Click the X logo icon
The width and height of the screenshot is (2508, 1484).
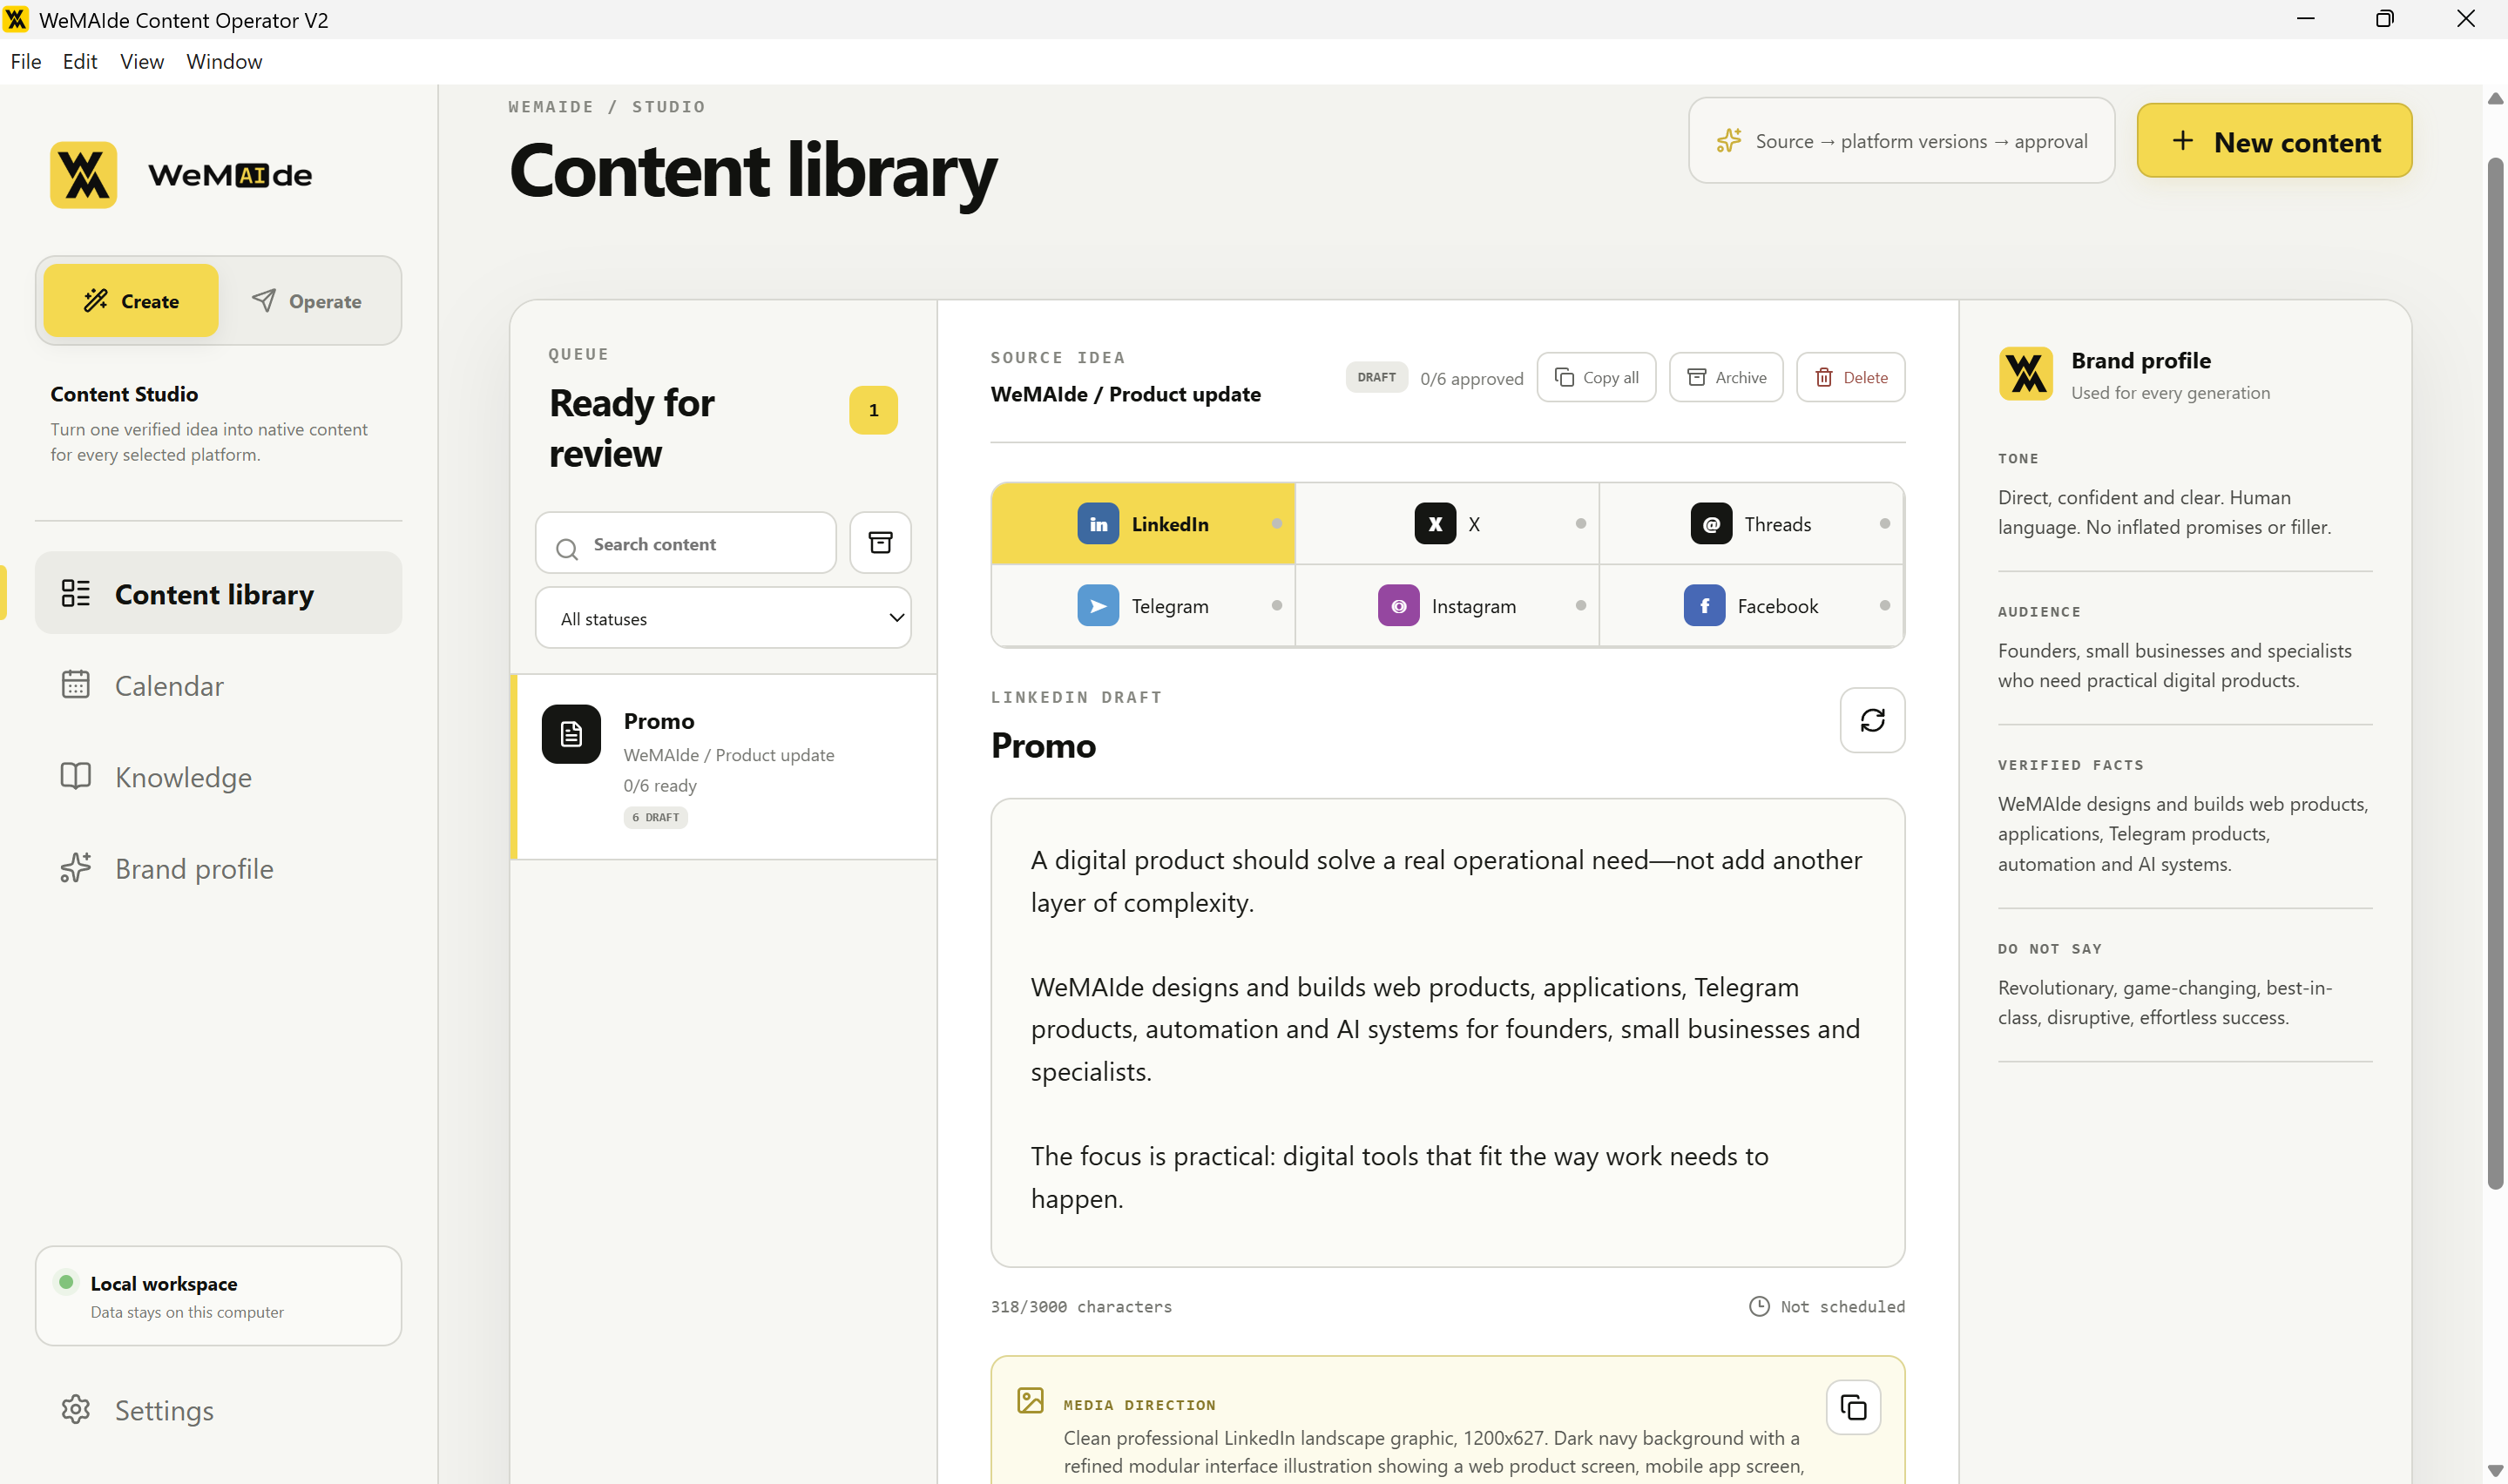pyautogui.click(x=1435, y=524)
